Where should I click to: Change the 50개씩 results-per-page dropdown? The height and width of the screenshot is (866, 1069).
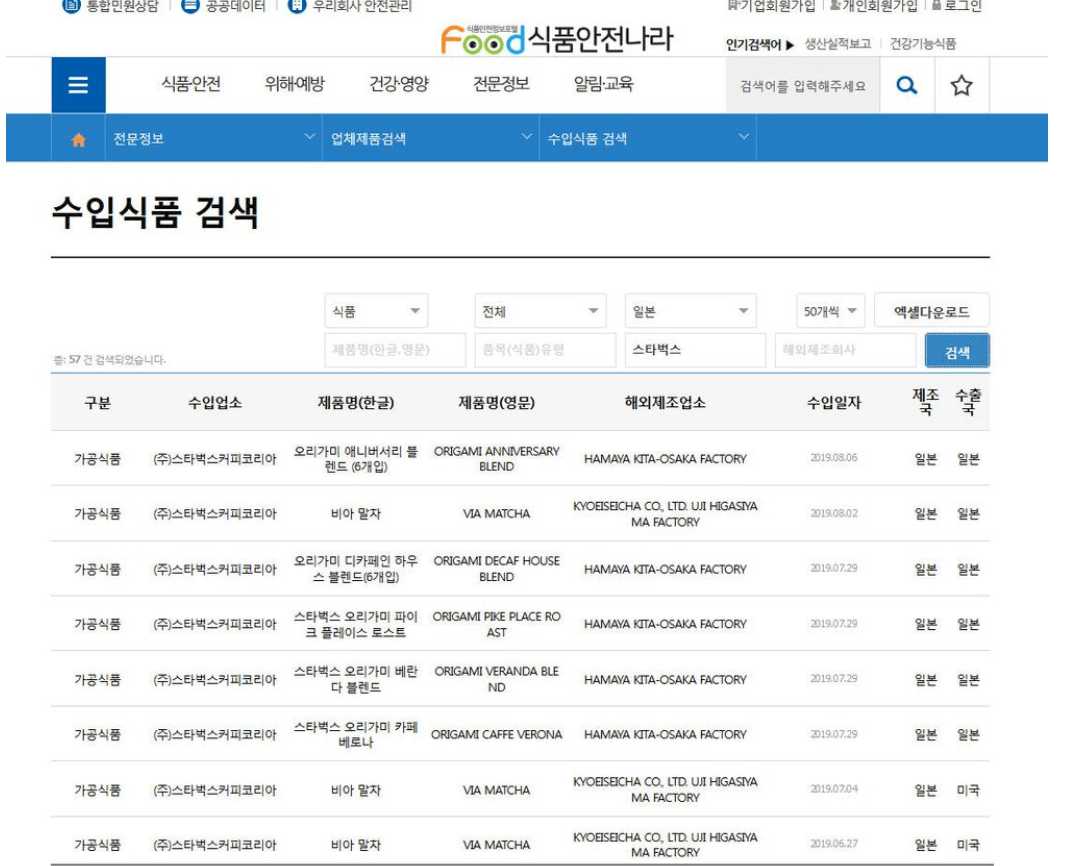[831, 312]
